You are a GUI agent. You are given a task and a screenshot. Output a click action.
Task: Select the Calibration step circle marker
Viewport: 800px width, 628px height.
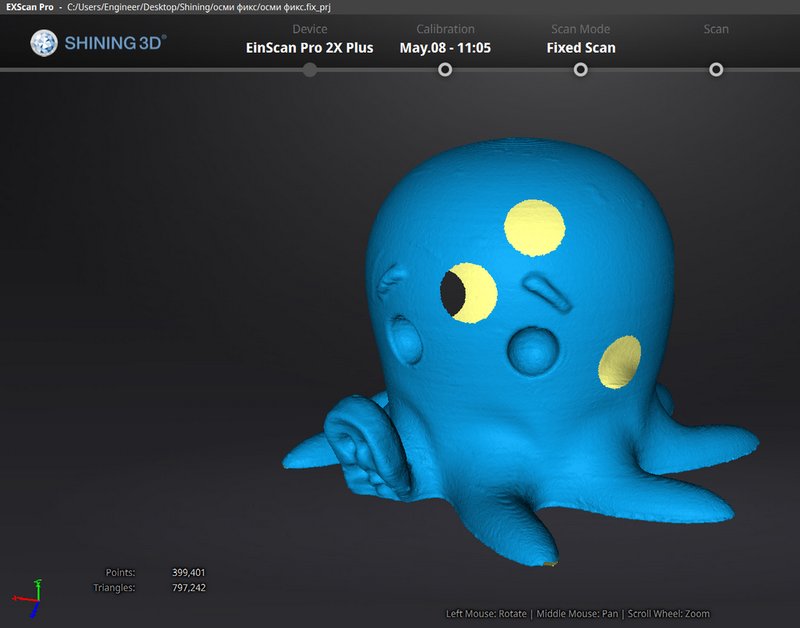pyautogui.click(x=445, y=69)
